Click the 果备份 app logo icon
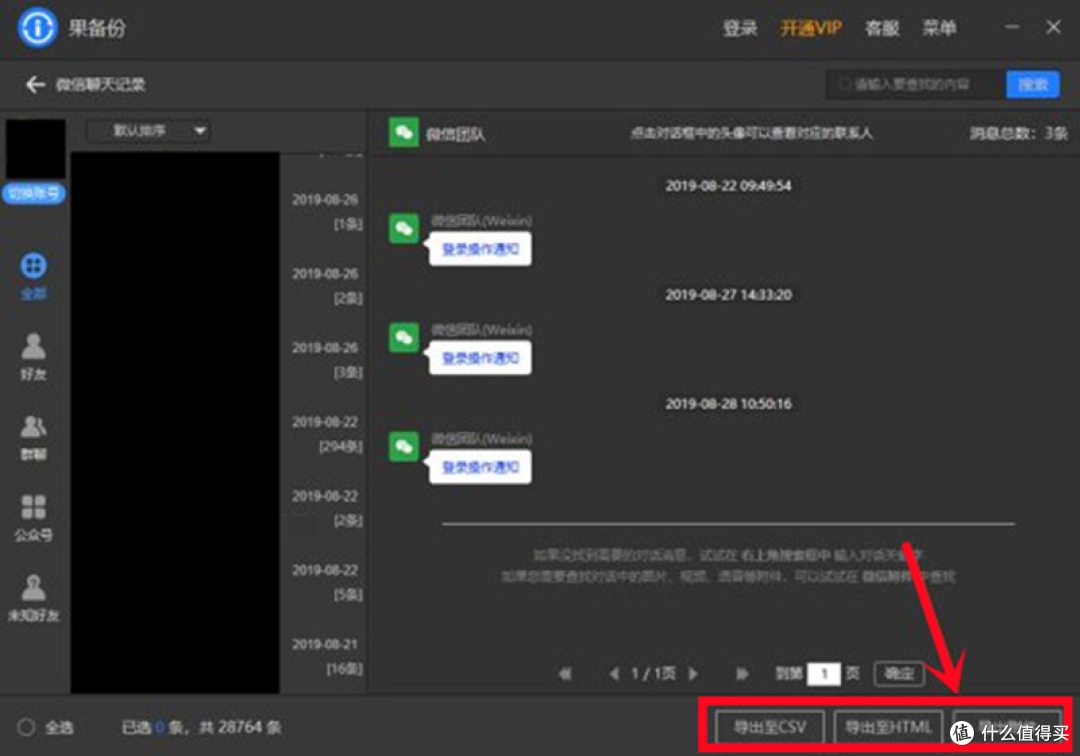The image size is (1080, 756). point(37,28)
